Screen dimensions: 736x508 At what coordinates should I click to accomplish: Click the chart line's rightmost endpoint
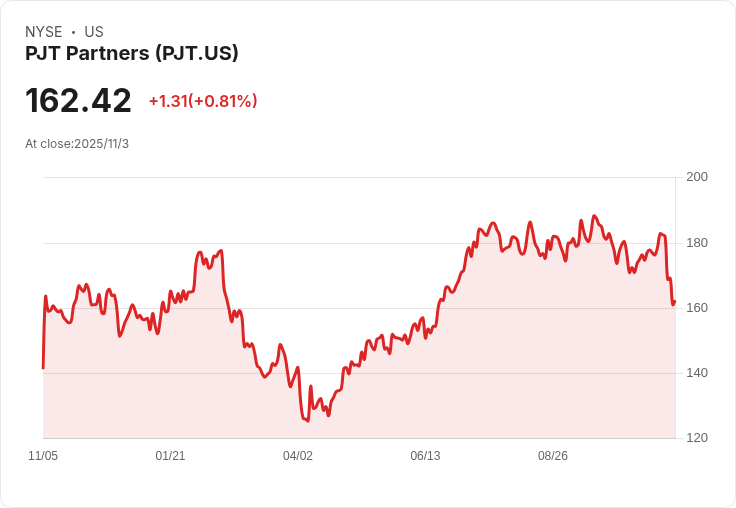click(x=675, y=301)
